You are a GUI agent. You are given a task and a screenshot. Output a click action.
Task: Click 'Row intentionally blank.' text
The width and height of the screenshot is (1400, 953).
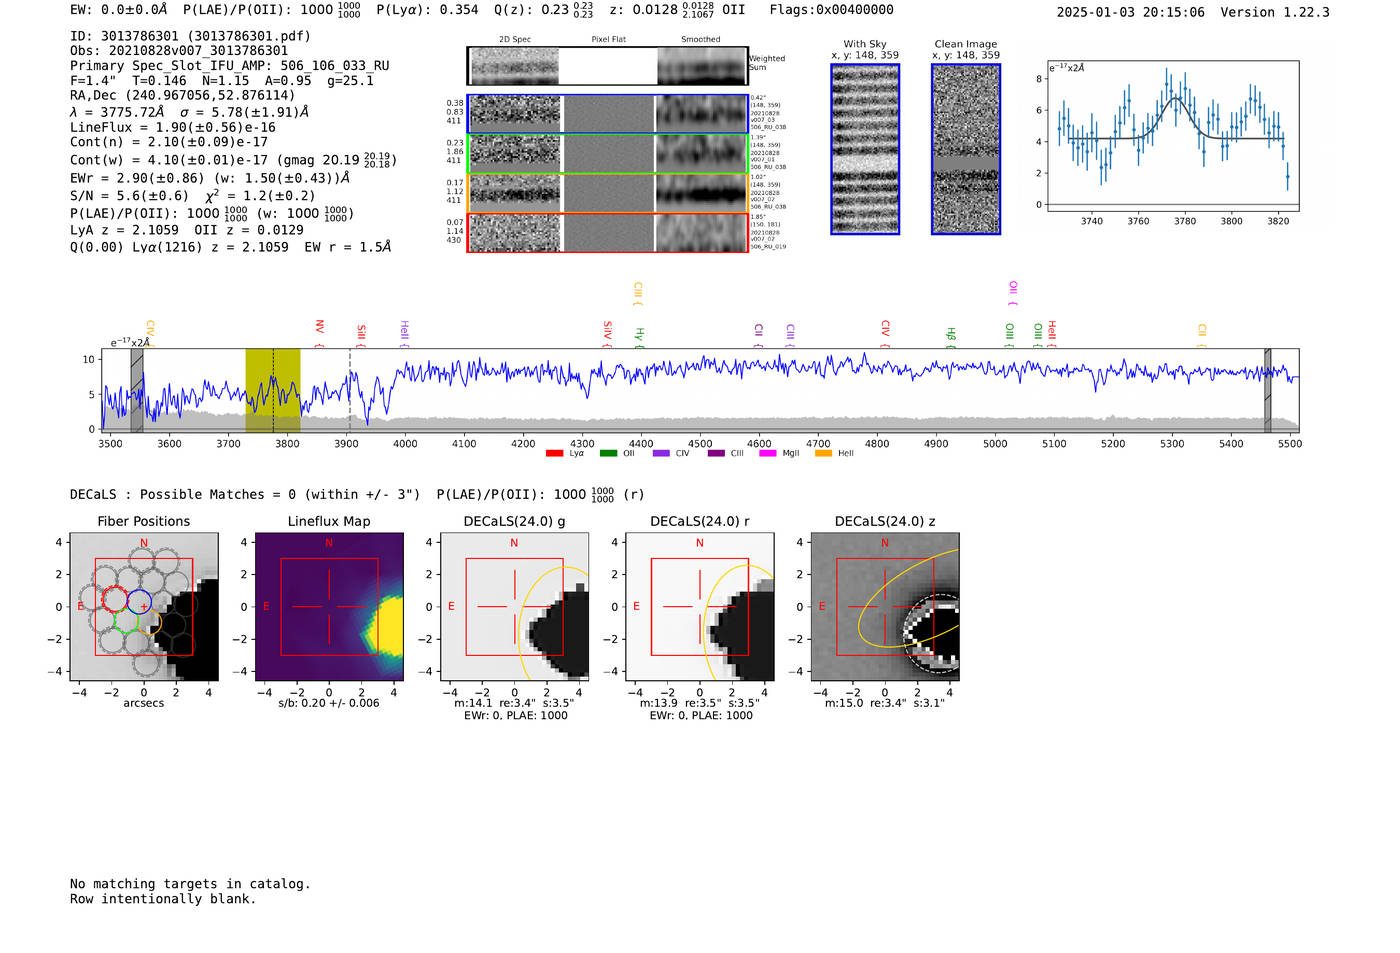point(163,899)
